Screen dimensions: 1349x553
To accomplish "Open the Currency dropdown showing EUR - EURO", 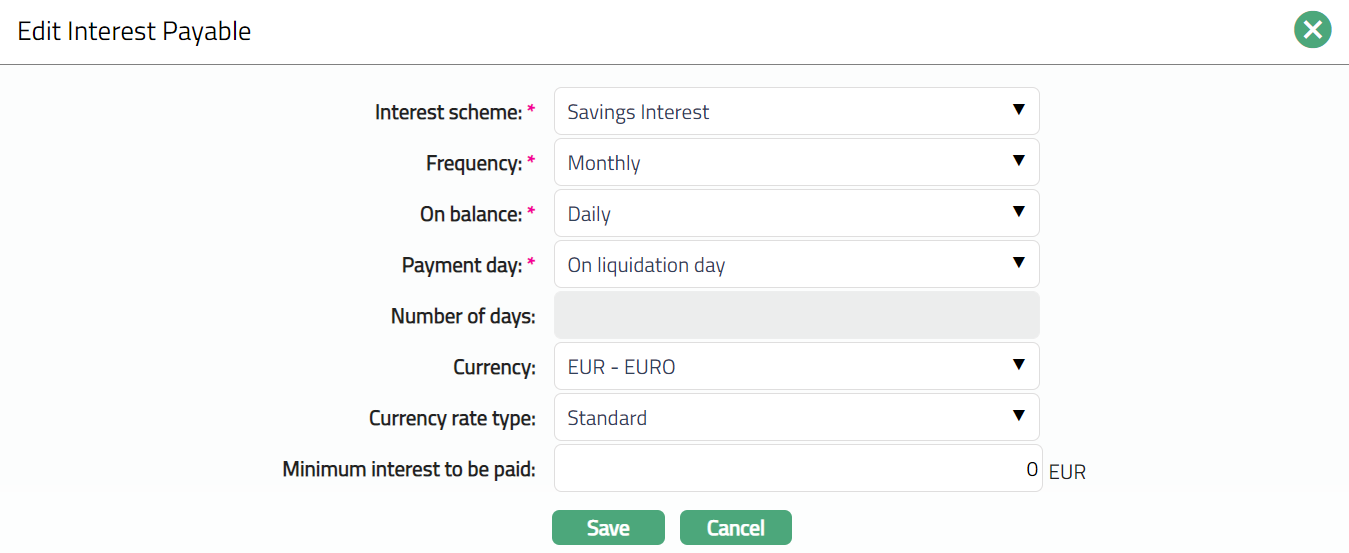I will point(795,366).
